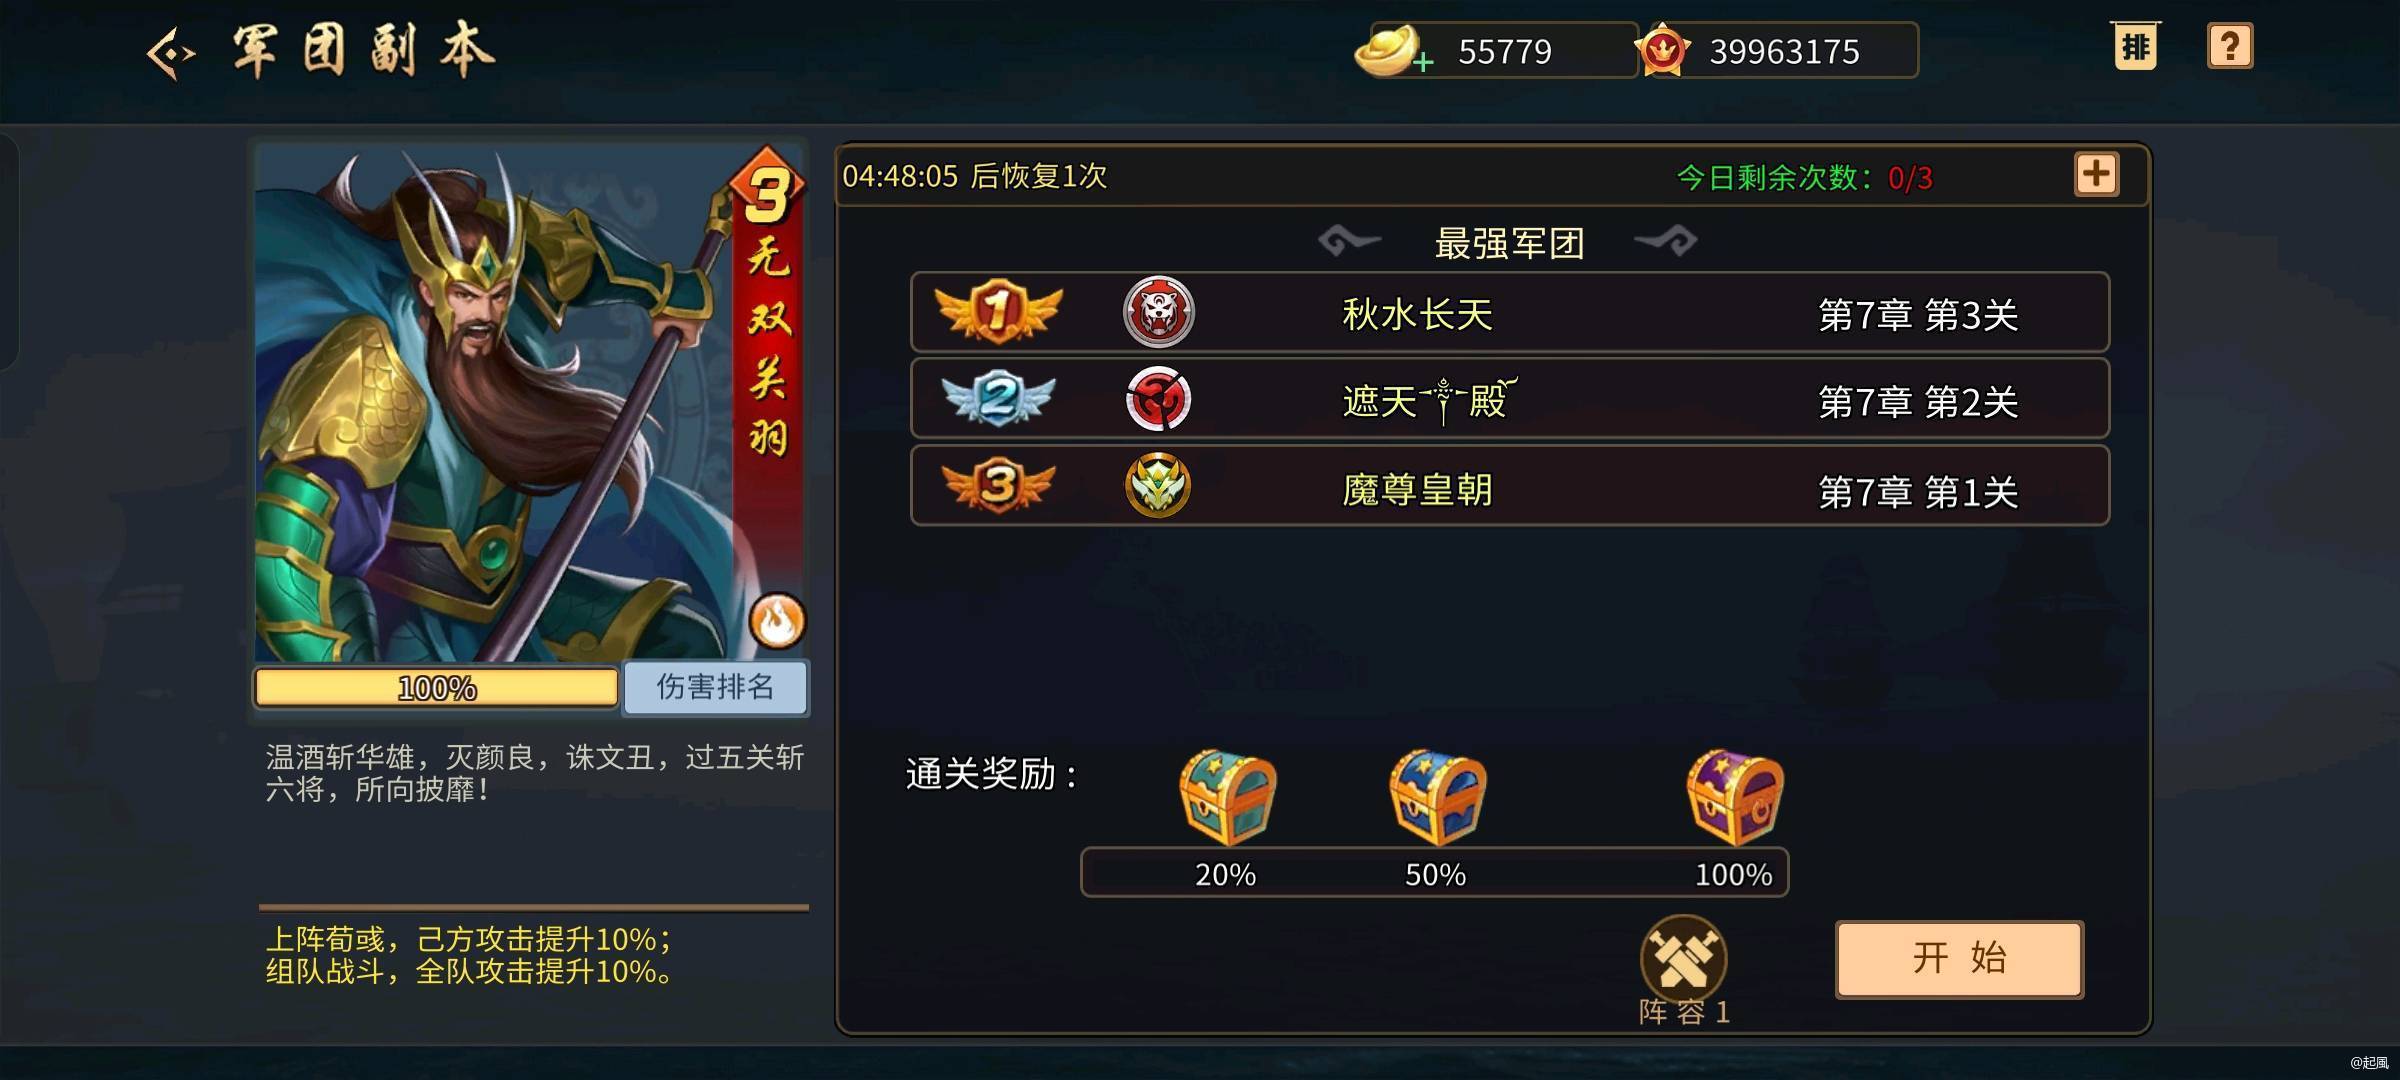
Task: Tap the 100% boss health bar
Action: coord(437,687)
